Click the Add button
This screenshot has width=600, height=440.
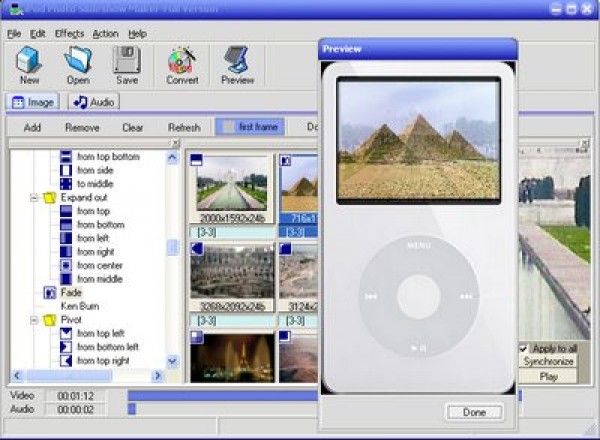point(32,127)
